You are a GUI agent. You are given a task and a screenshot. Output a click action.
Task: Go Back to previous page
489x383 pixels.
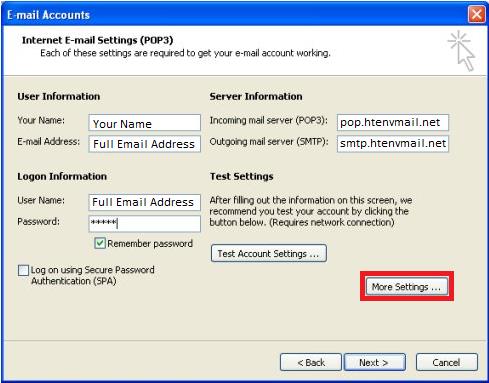311,362
